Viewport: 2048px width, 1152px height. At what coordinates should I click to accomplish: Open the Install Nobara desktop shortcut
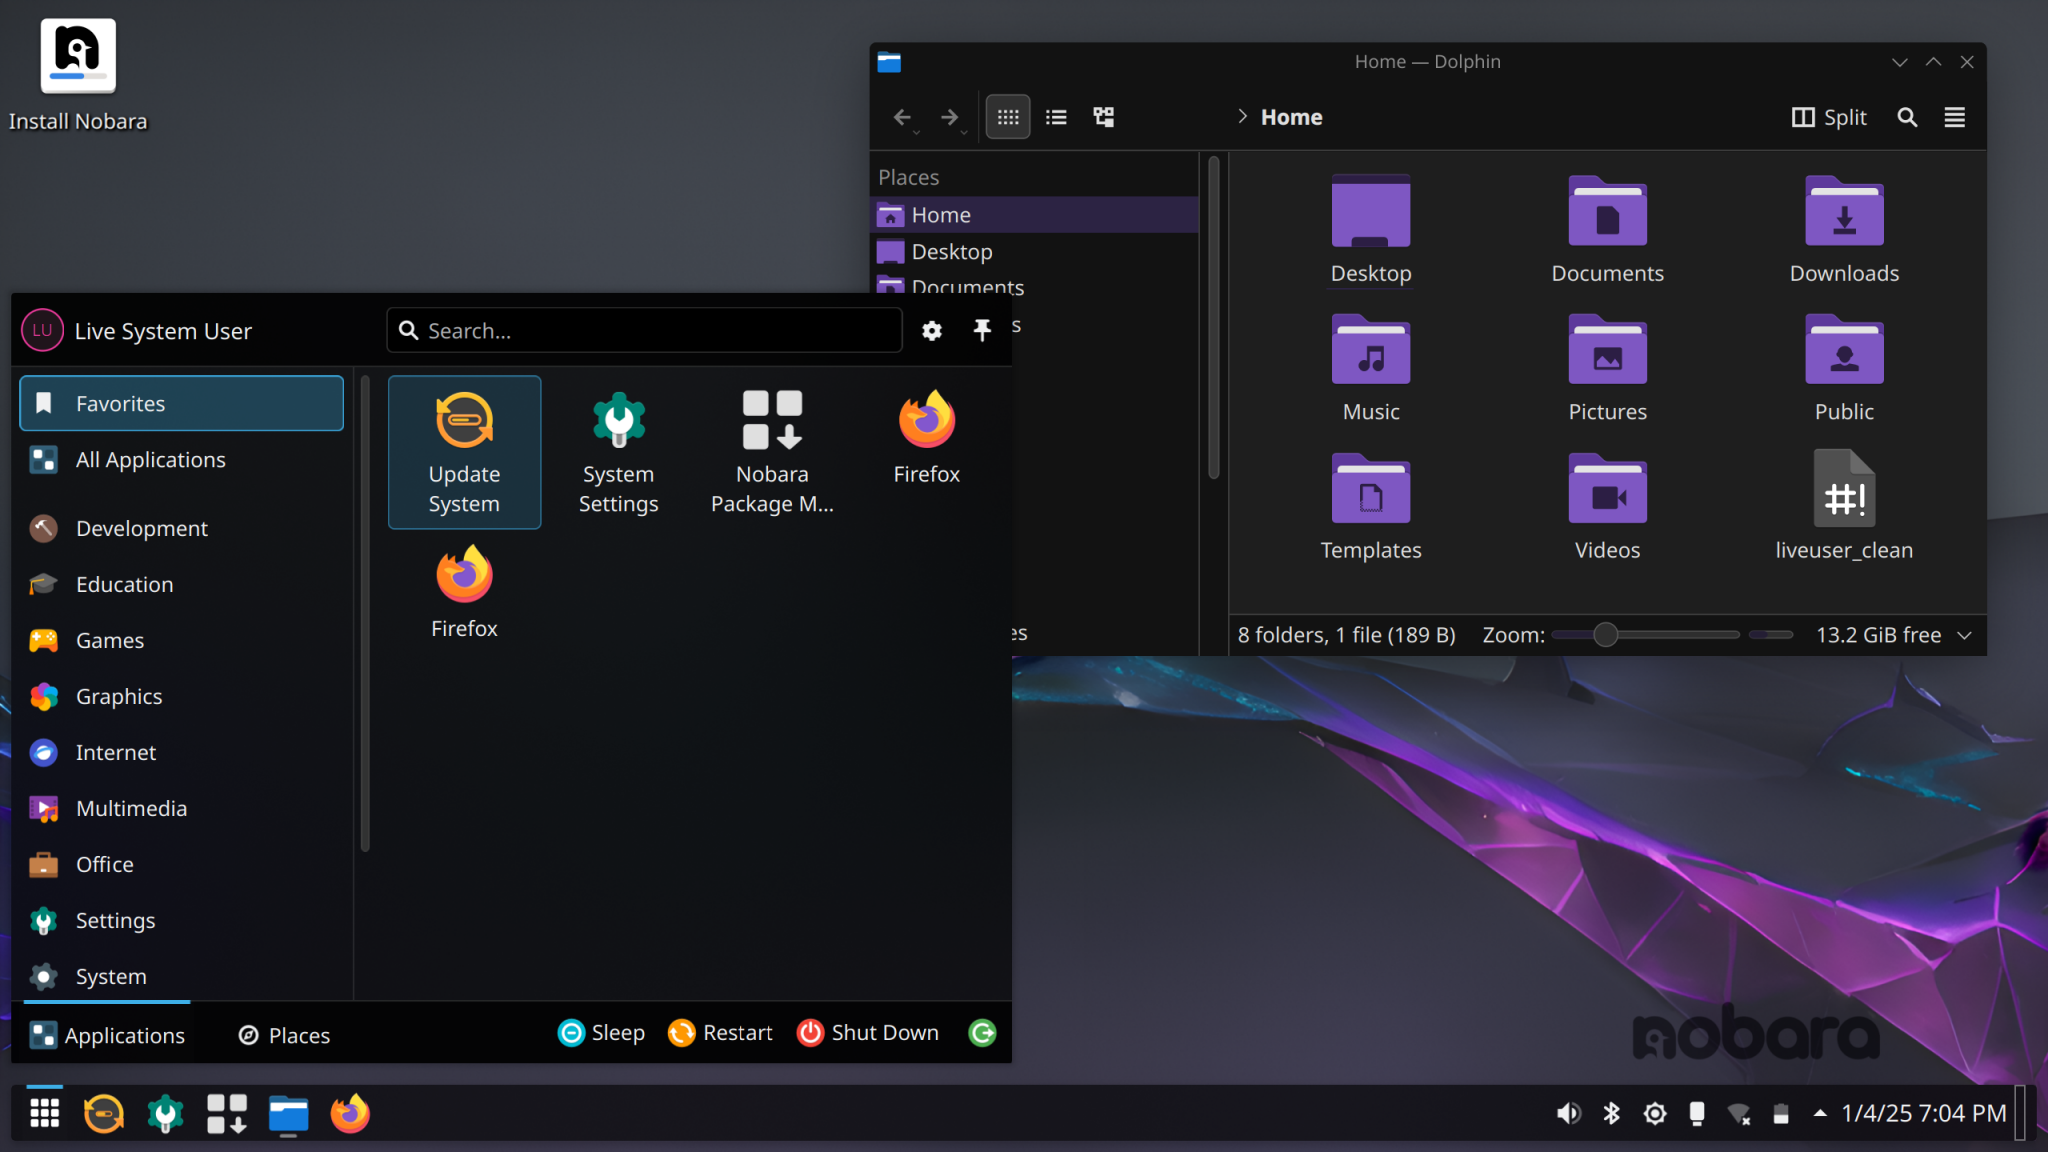tap(78, 56)
